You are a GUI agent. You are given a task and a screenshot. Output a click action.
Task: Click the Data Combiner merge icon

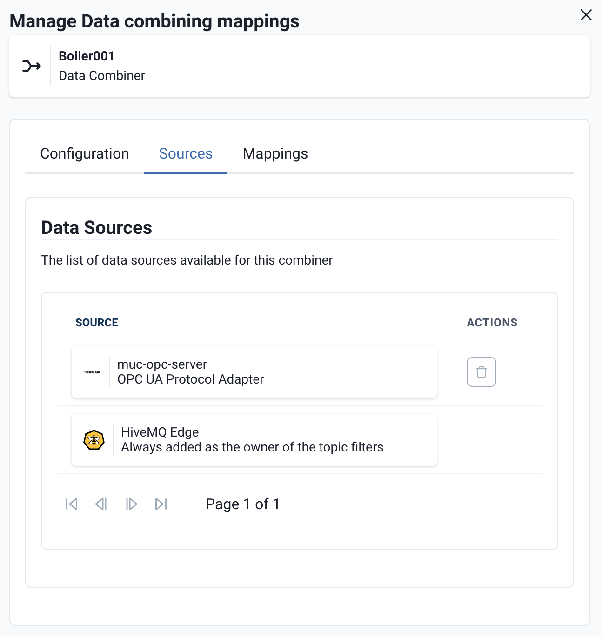(x=31, y=66)
